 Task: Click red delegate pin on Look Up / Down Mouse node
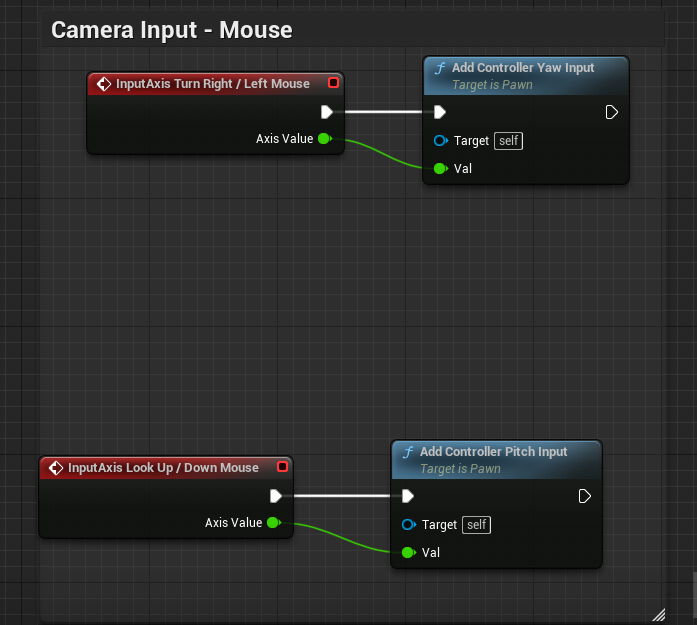pos(282,467)
